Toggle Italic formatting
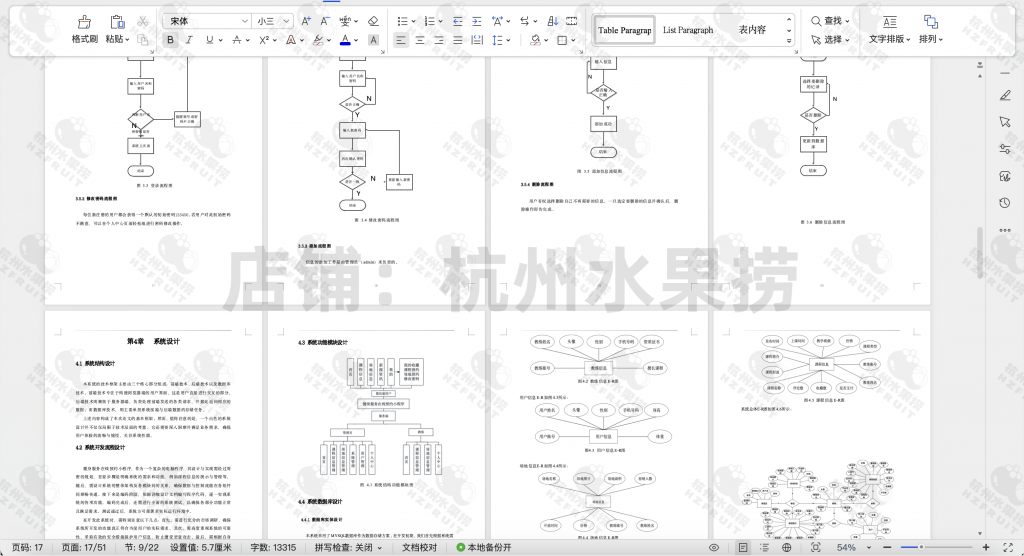The height and width of the screenshot is (556, 1024). [189, 40]
